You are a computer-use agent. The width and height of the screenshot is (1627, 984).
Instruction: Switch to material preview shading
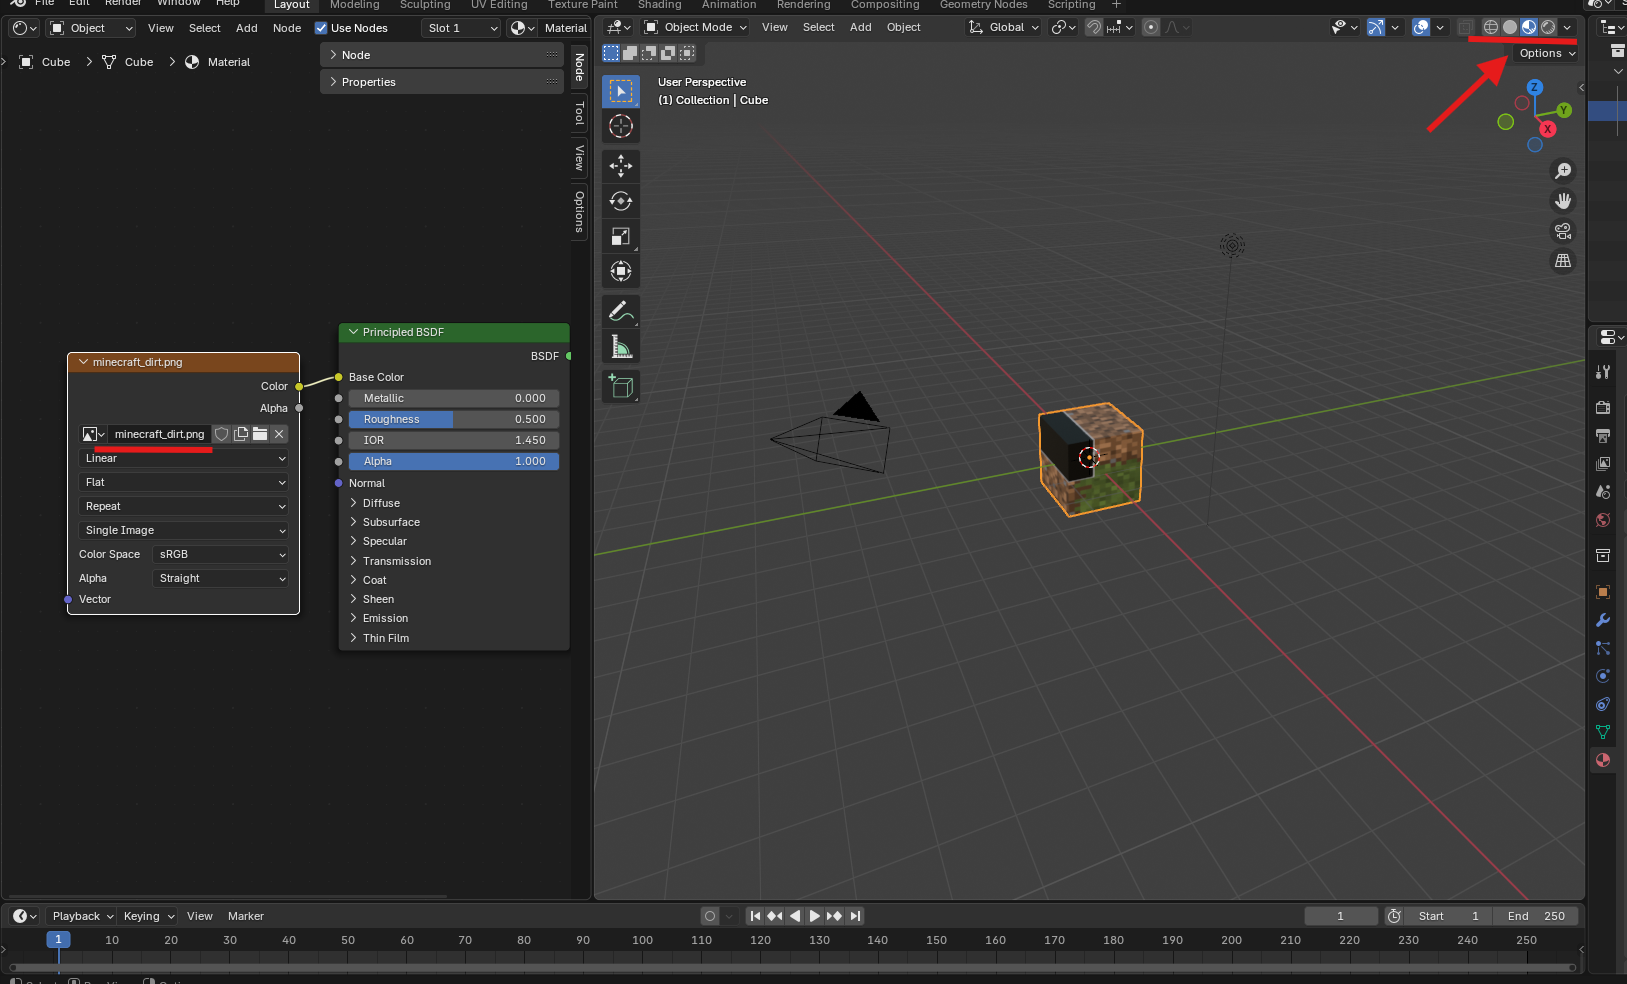tap(1529, 27)
